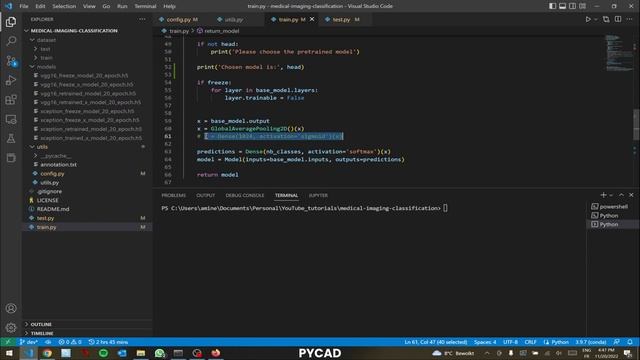Expand the Timeline section
The height and width of the screenshot is (360, 640).
(x=42, y=333)
